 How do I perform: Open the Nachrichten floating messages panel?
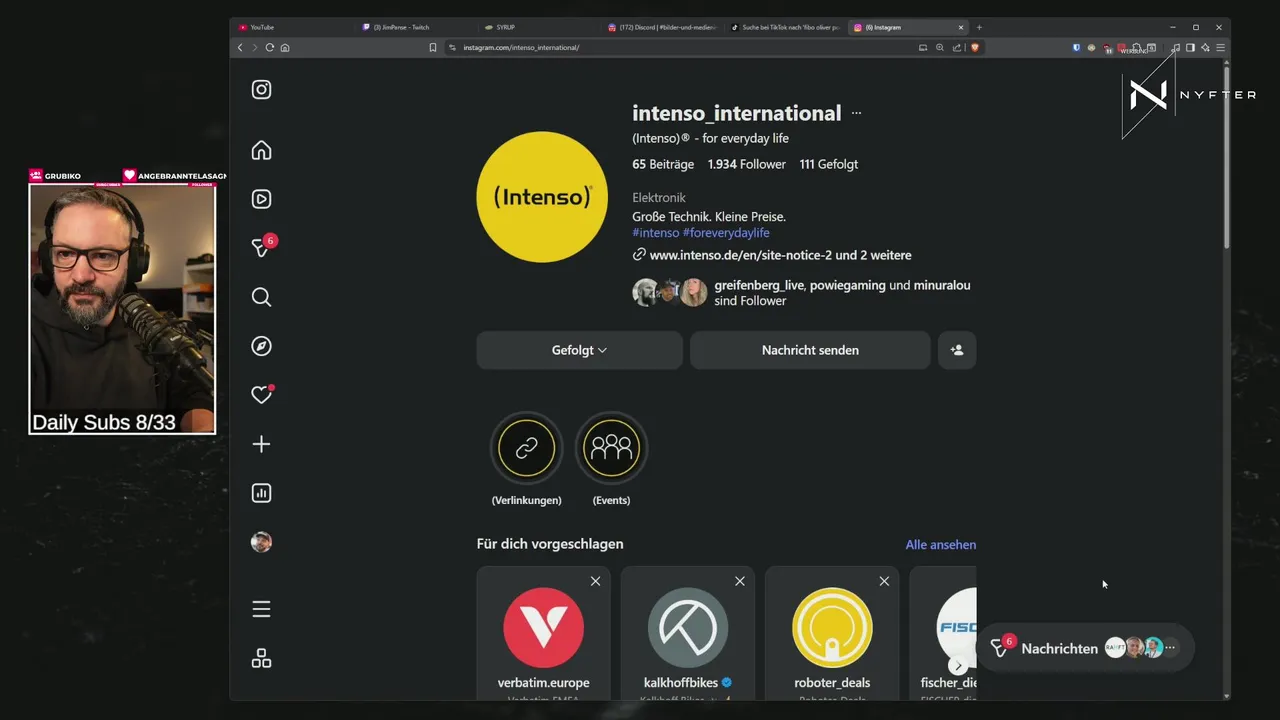click(x=1085, y=648)
